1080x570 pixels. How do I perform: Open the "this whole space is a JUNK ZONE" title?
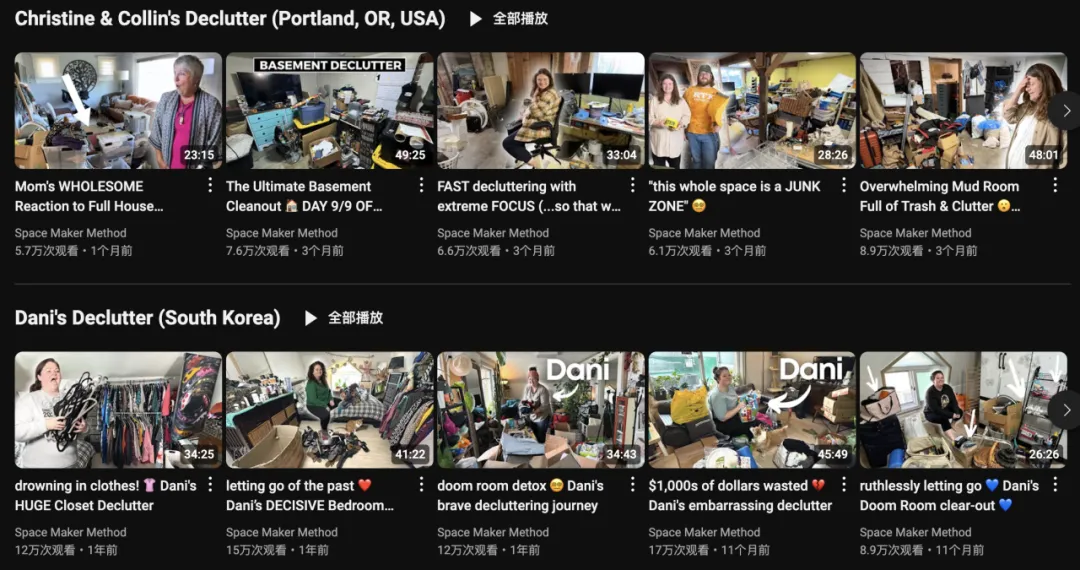[x=735, y=196]
